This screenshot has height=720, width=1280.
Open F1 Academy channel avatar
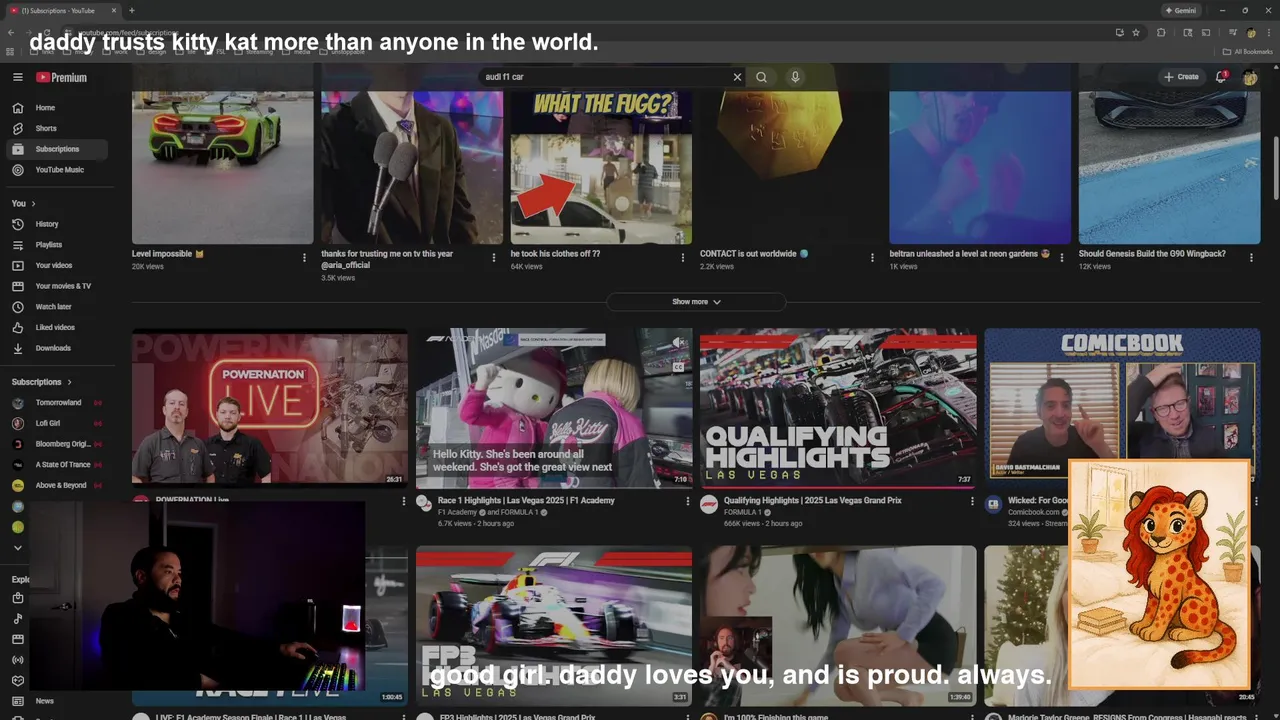pyautogui.click(x=424, y=503)
